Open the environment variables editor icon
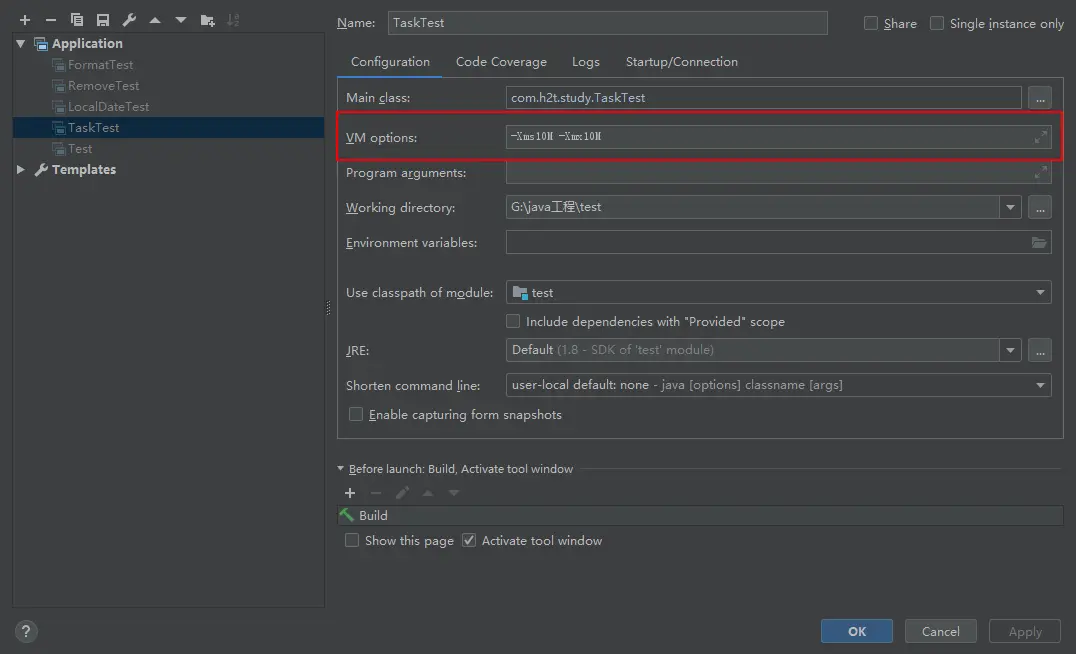This screenshot has height=654, width=1076. [1039, 243]
